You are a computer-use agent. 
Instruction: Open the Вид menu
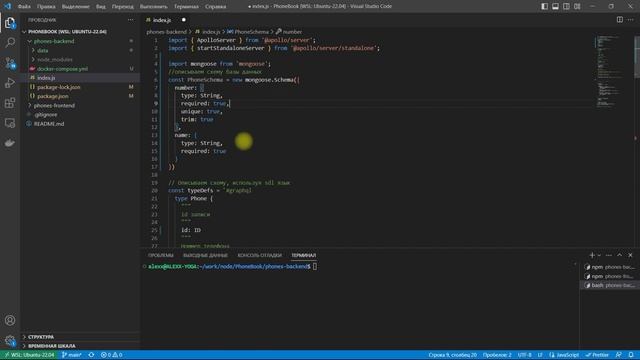coord(100,7)
